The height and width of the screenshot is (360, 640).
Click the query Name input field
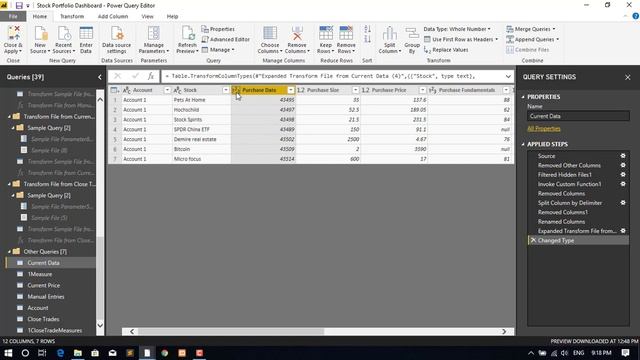pyautogui.click(x=578, y=116)
